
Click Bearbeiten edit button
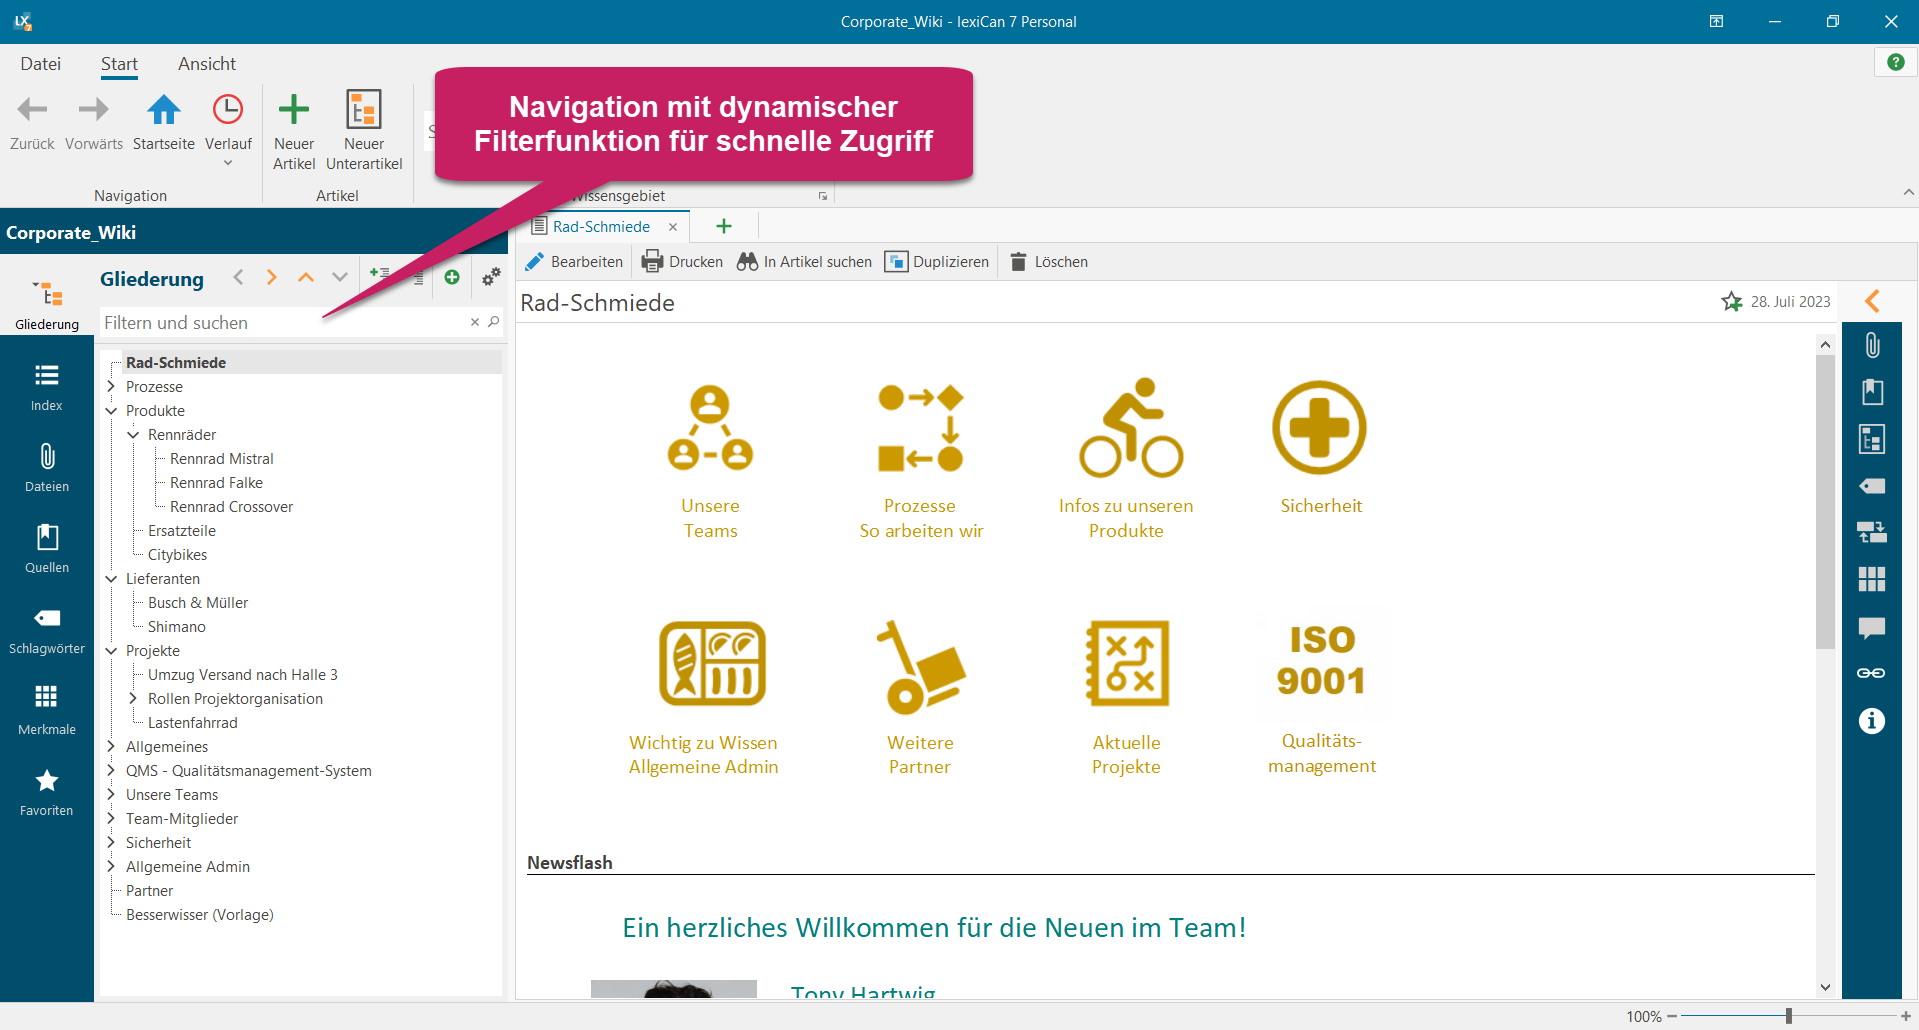(x=574, y=262)
